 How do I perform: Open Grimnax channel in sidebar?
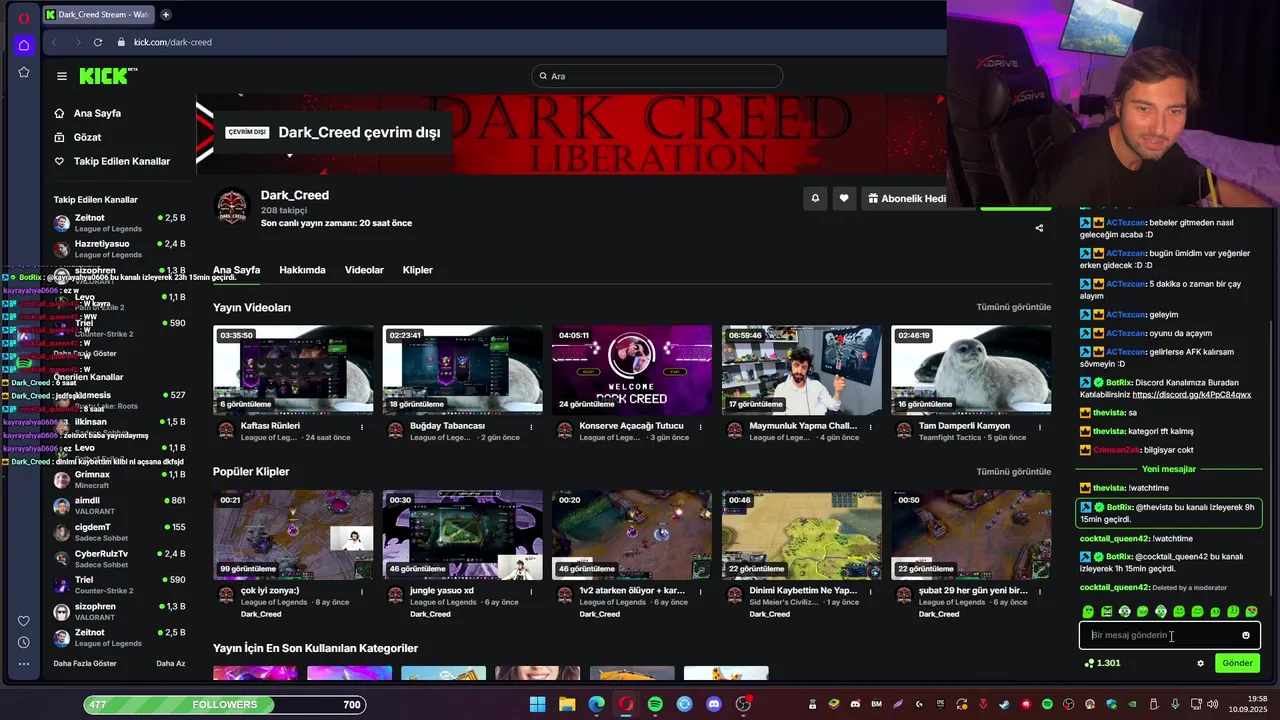(x=119, y=479)
